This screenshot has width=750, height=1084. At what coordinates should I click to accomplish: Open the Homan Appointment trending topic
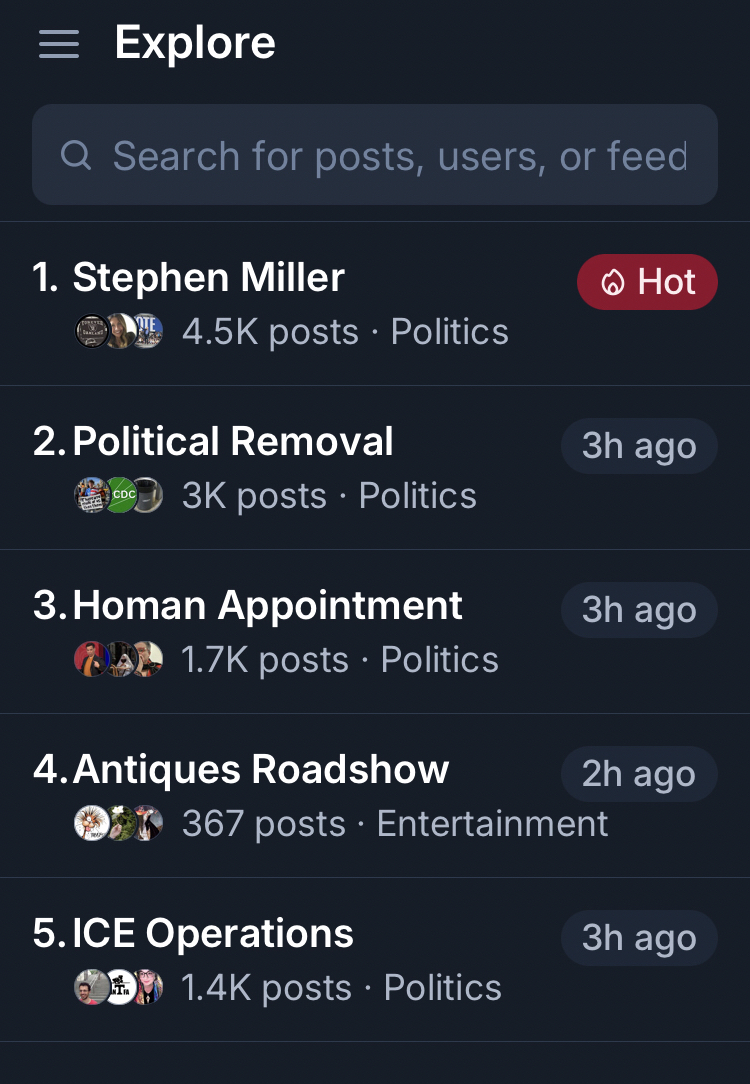(268, 606)
